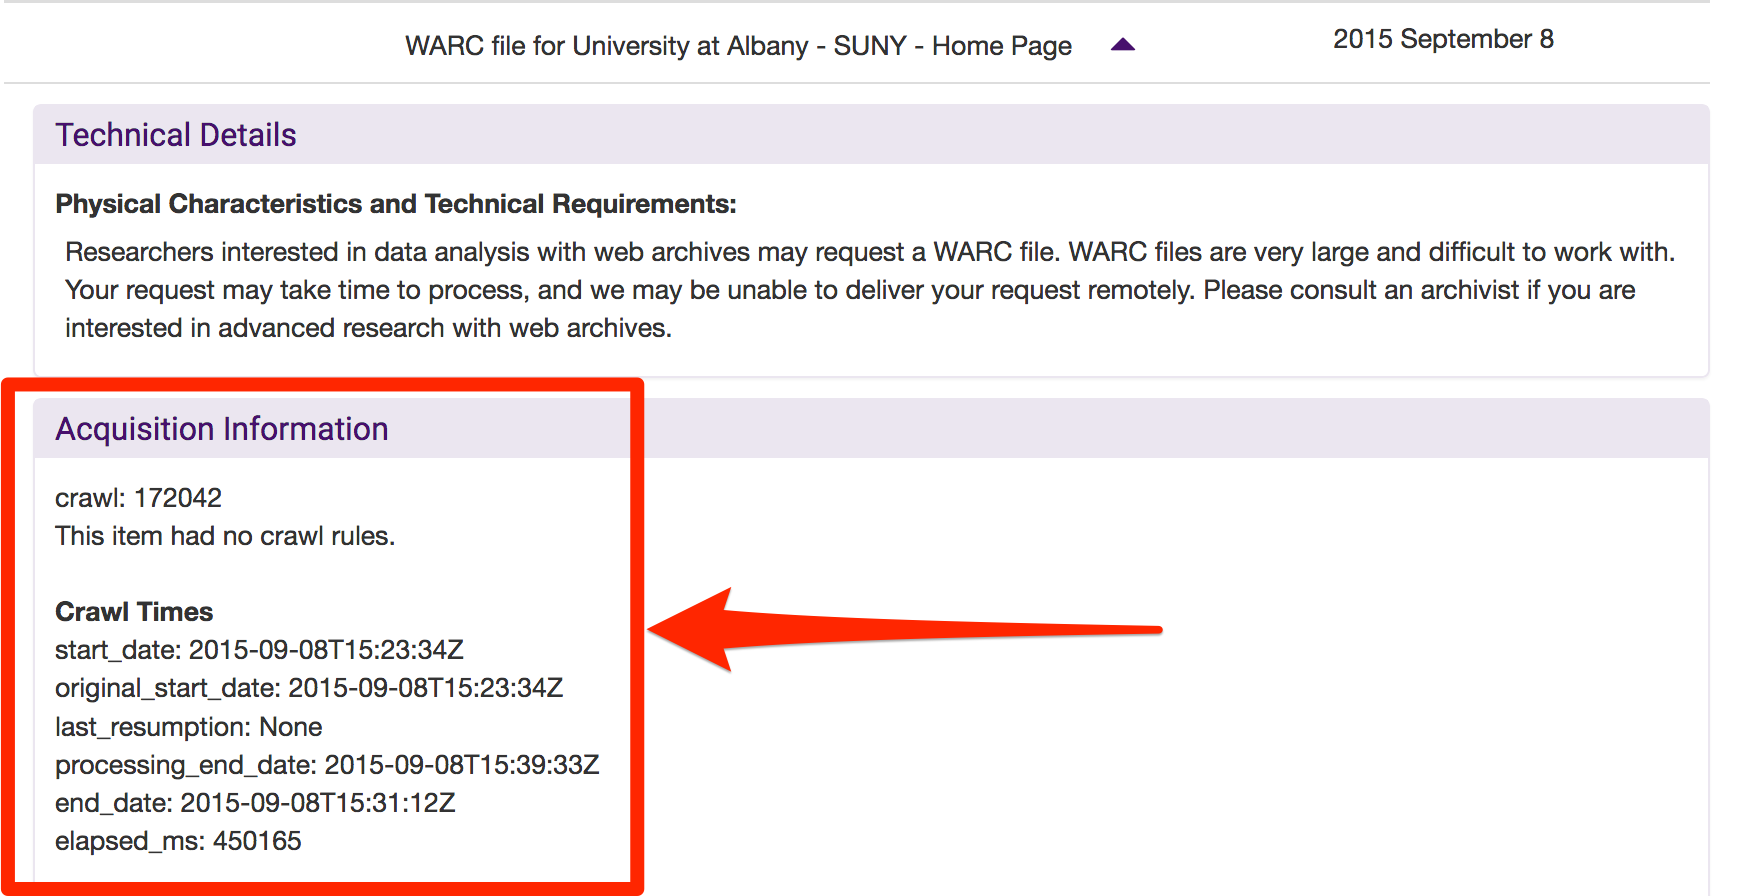The image size is (1756, 896).
Task: Click 'This item had no crawl rules.' text
Action: pos(225,536)
